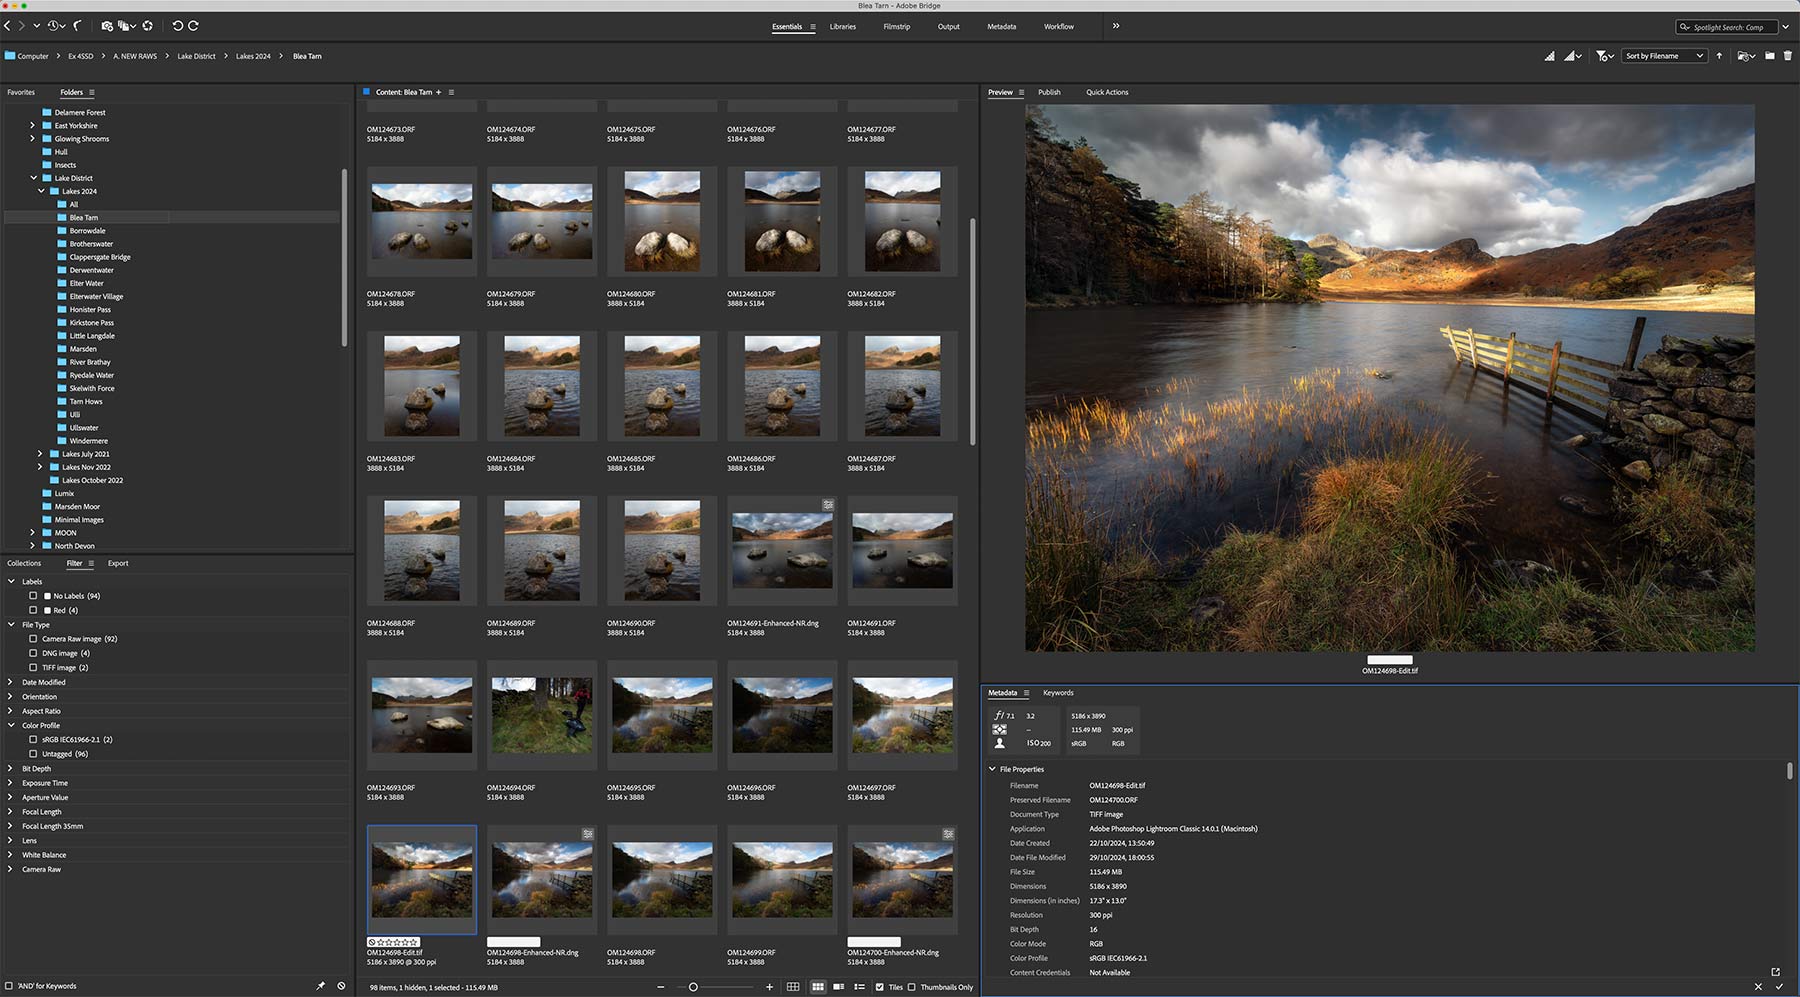
Task: Click Blea Tarn in the breadcrumb path
Action: point(305,56)
